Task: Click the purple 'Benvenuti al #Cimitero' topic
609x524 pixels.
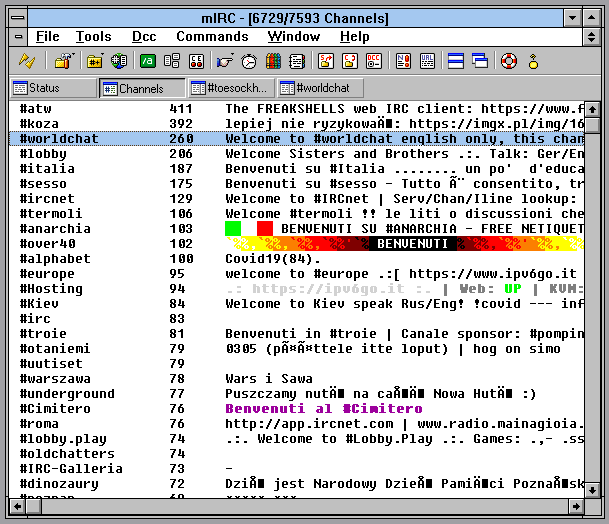Action: point(324,409)
